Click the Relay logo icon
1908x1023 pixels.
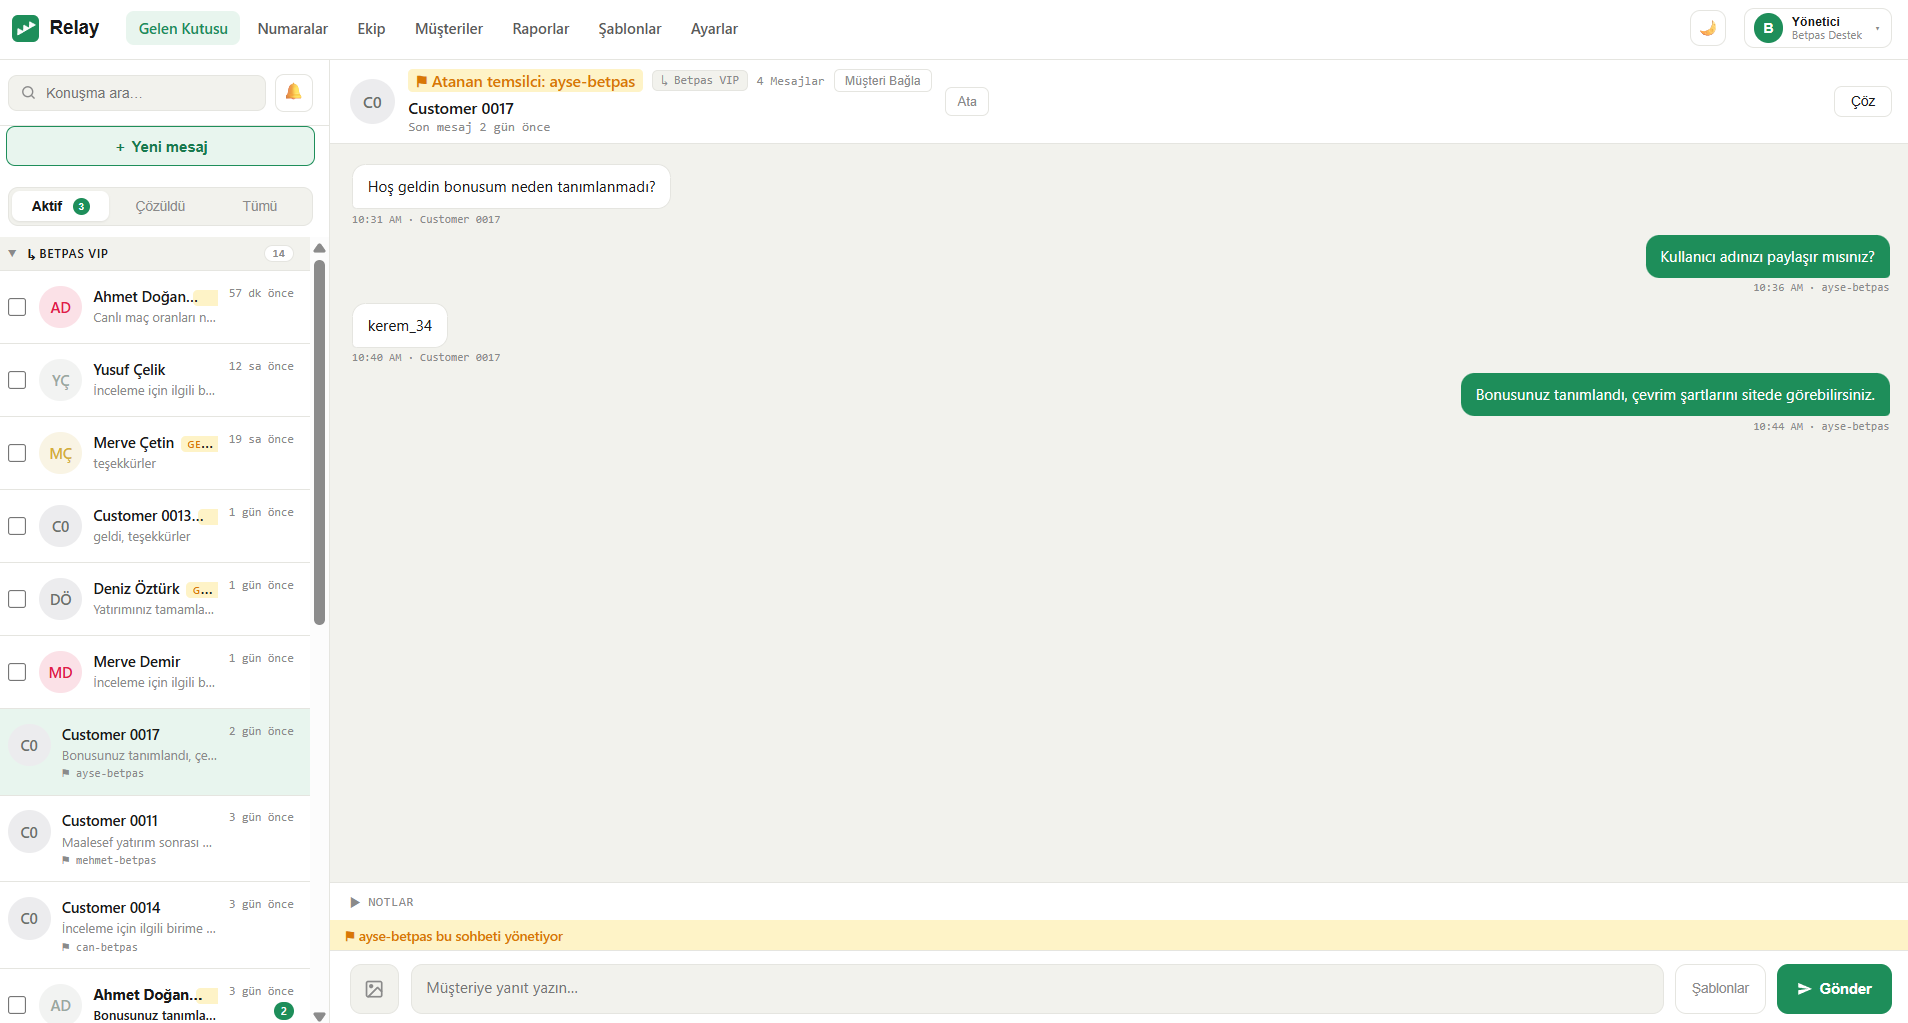click(26, 28)
